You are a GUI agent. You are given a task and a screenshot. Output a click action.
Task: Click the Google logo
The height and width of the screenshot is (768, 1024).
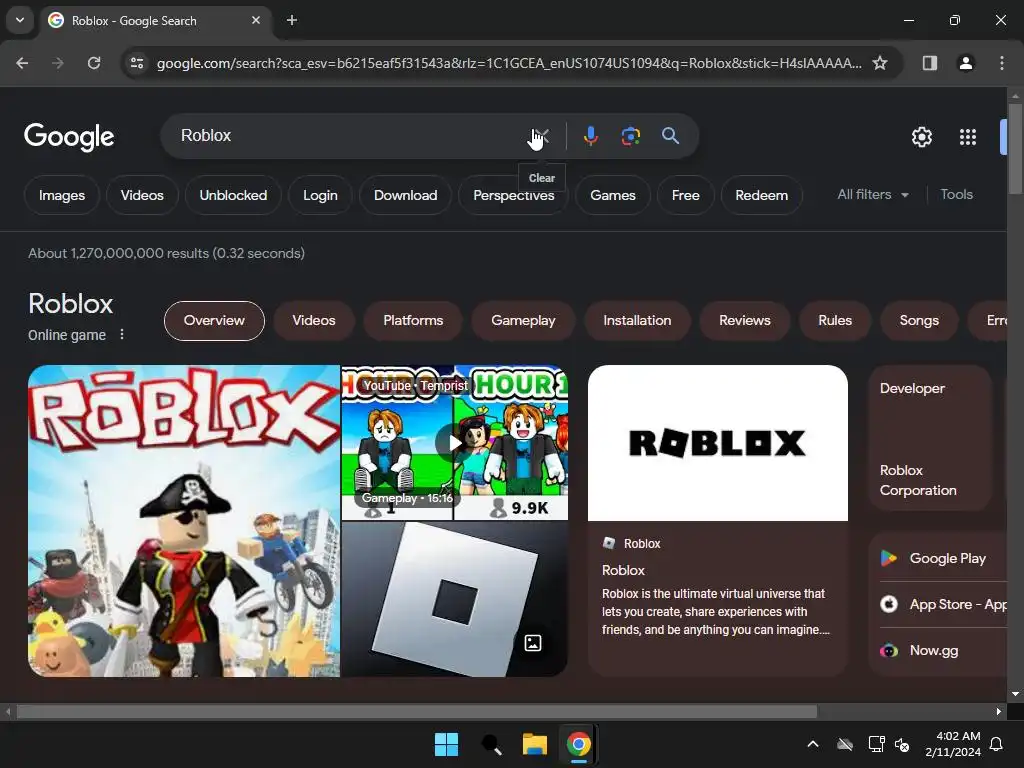[69, 136]
